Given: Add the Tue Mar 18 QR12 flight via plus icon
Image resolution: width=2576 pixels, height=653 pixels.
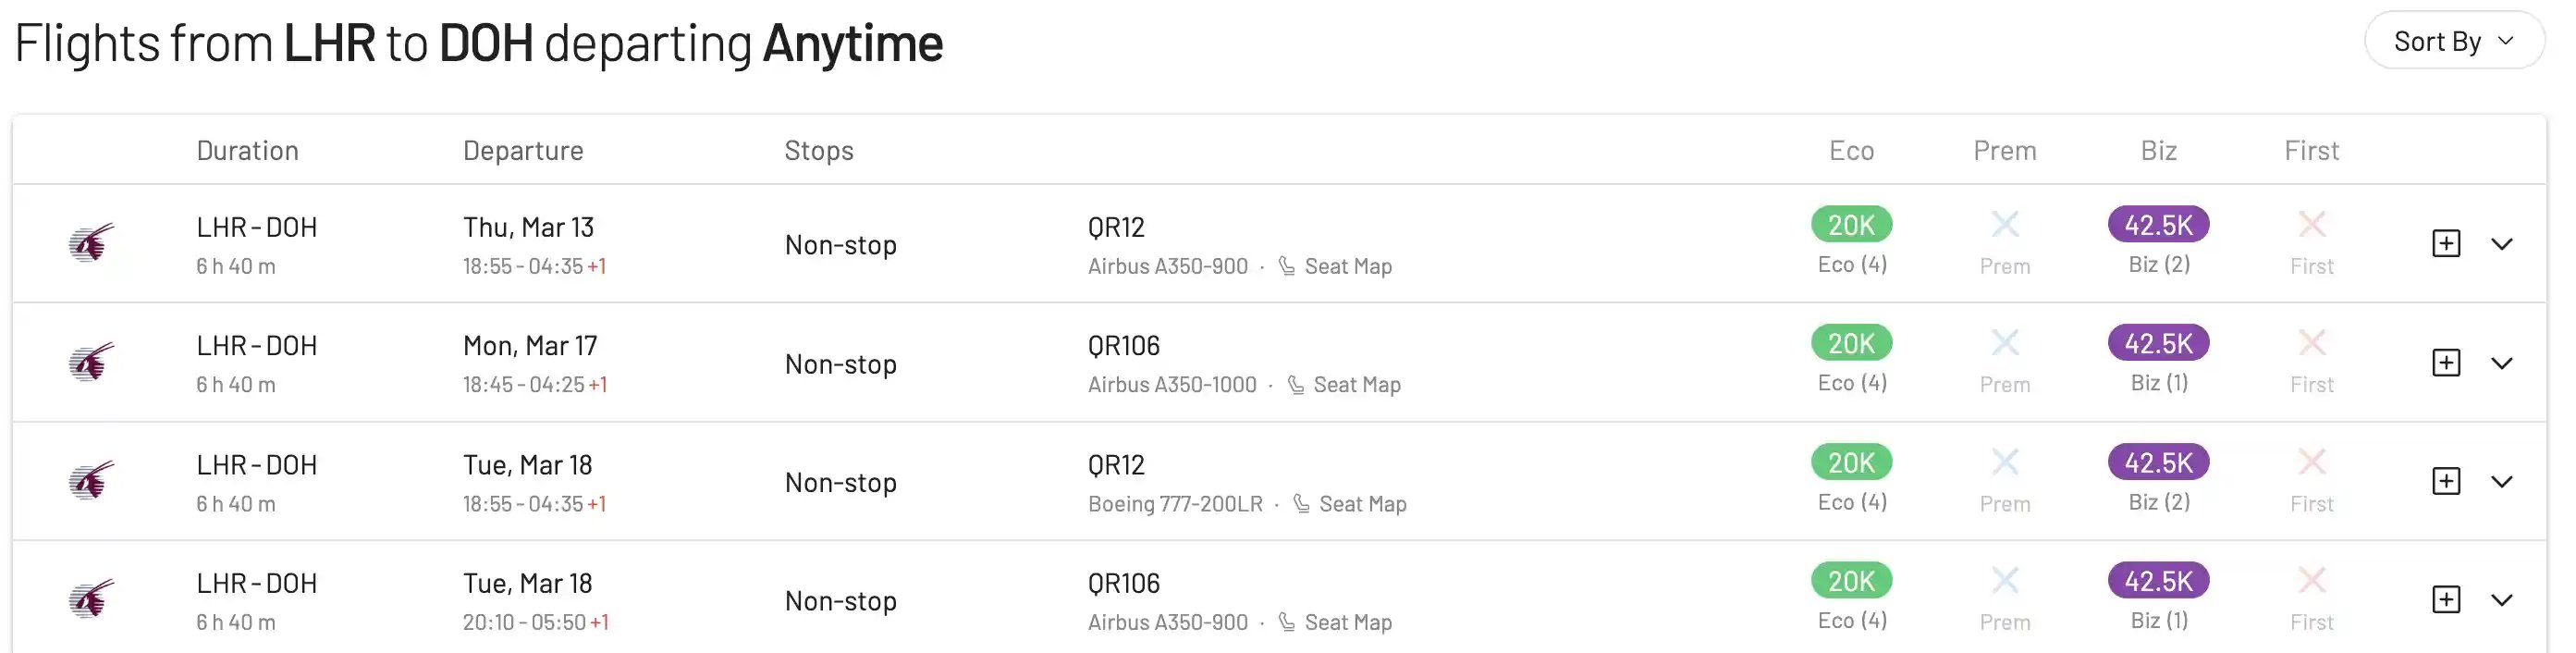Looking at the screenshot, I should pos(2445,481).
